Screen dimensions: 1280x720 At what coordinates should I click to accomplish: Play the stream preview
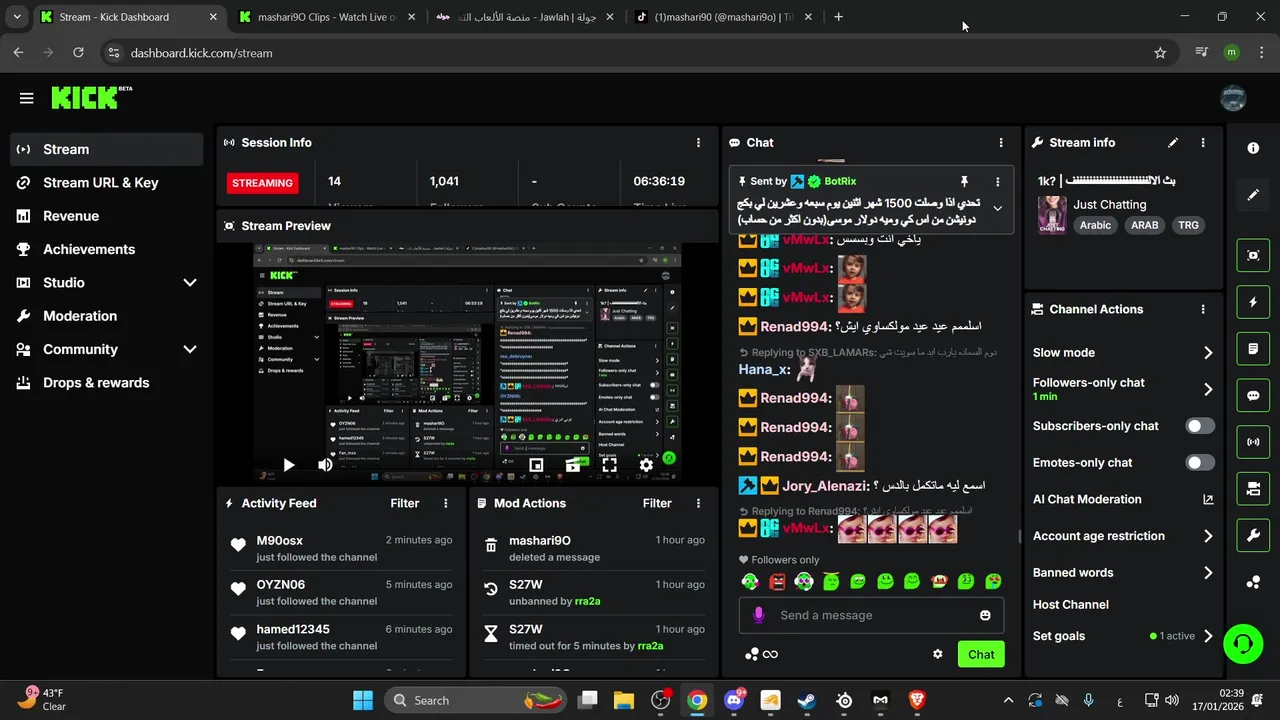click(288, 465)
